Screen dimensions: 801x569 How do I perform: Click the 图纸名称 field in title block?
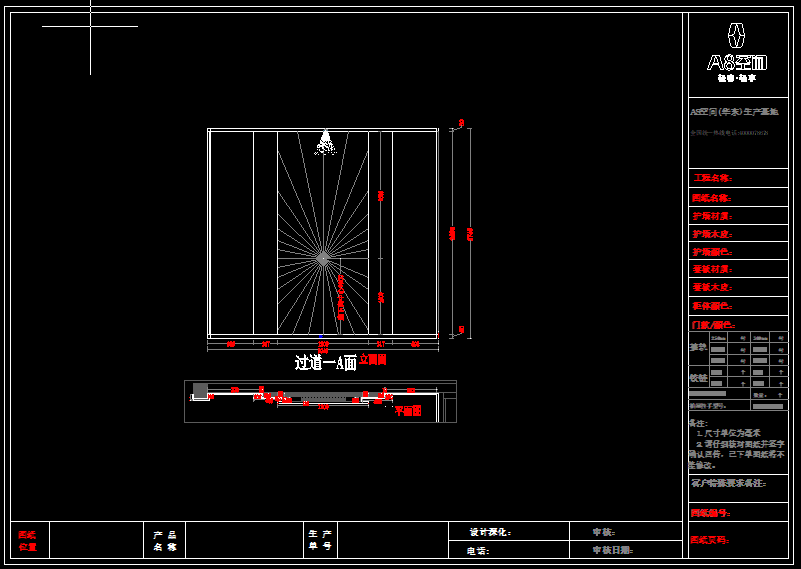(x=713, y=197)
